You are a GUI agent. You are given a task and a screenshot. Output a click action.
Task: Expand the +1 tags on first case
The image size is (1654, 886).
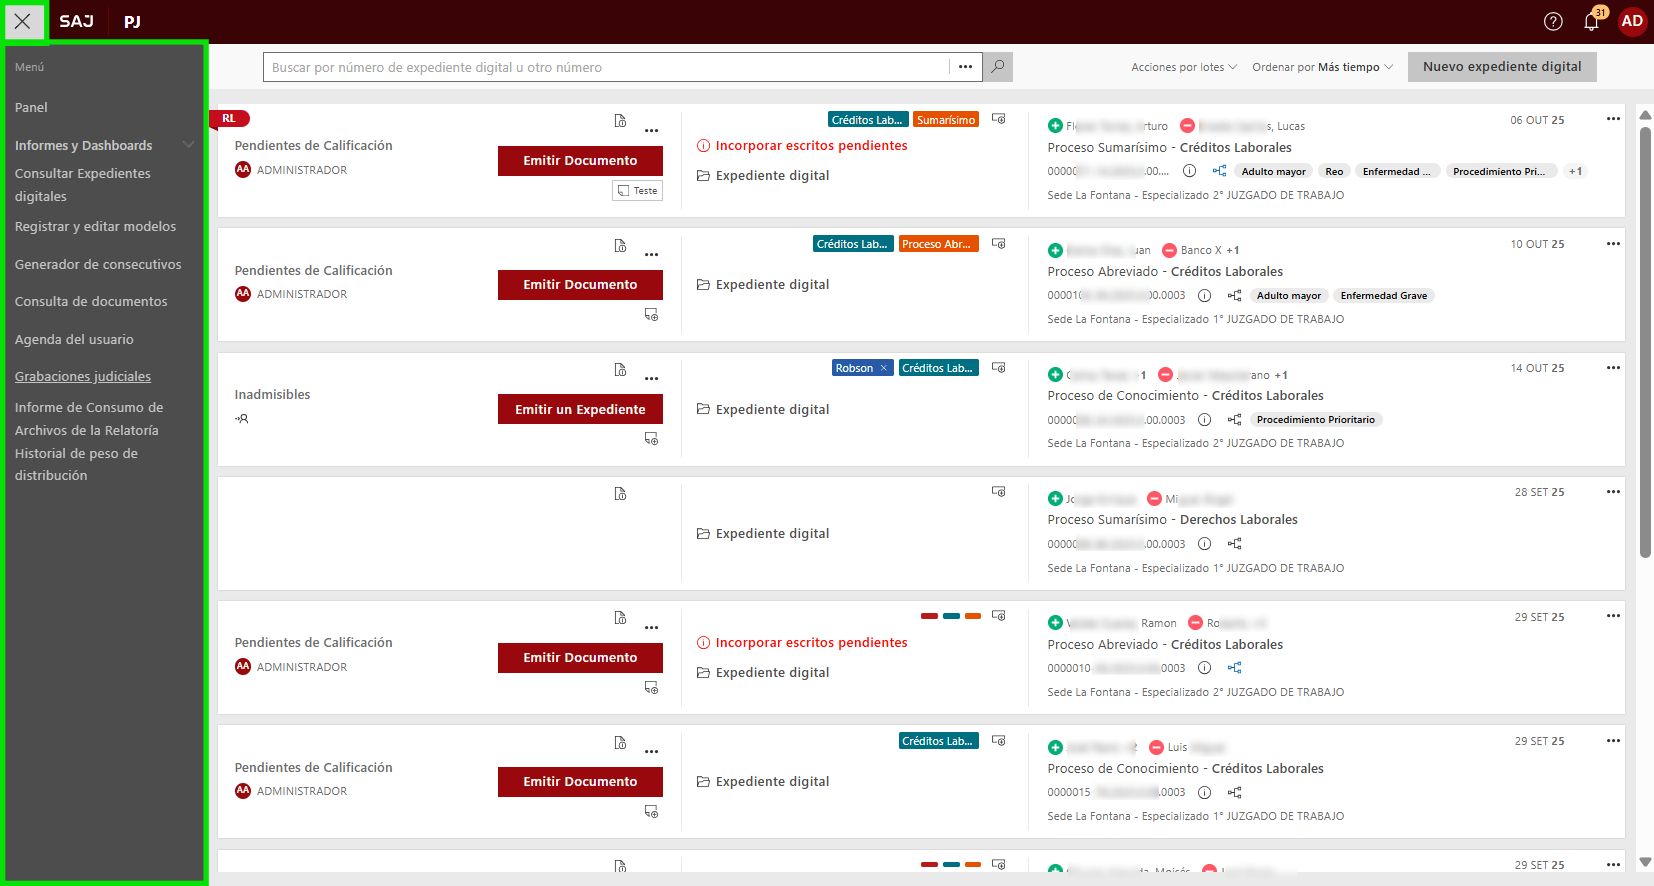[x=1575, y=171]
